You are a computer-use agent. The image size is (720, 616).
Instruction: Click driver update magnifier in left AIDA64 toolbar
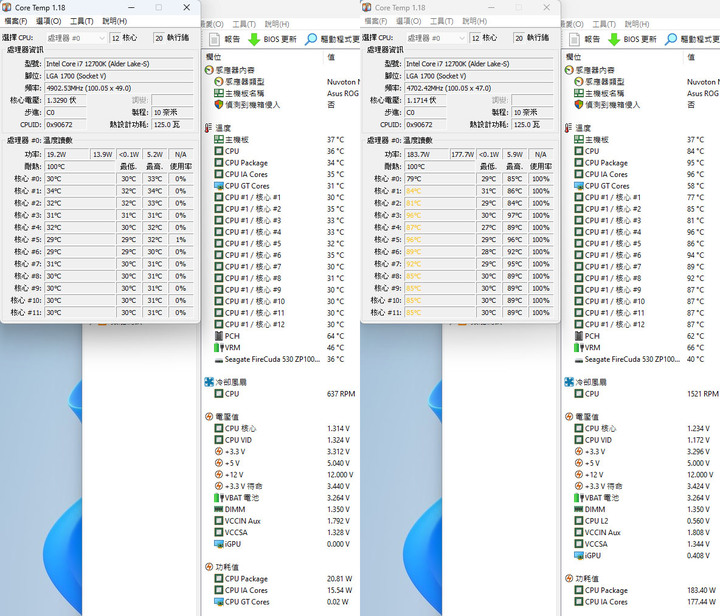pos(311,39)
